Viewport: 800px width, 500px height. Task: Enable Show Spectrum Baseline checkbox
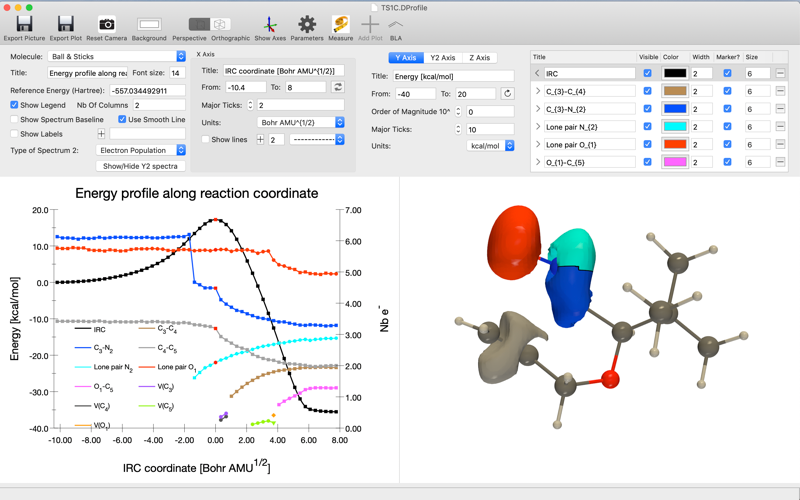14,119
